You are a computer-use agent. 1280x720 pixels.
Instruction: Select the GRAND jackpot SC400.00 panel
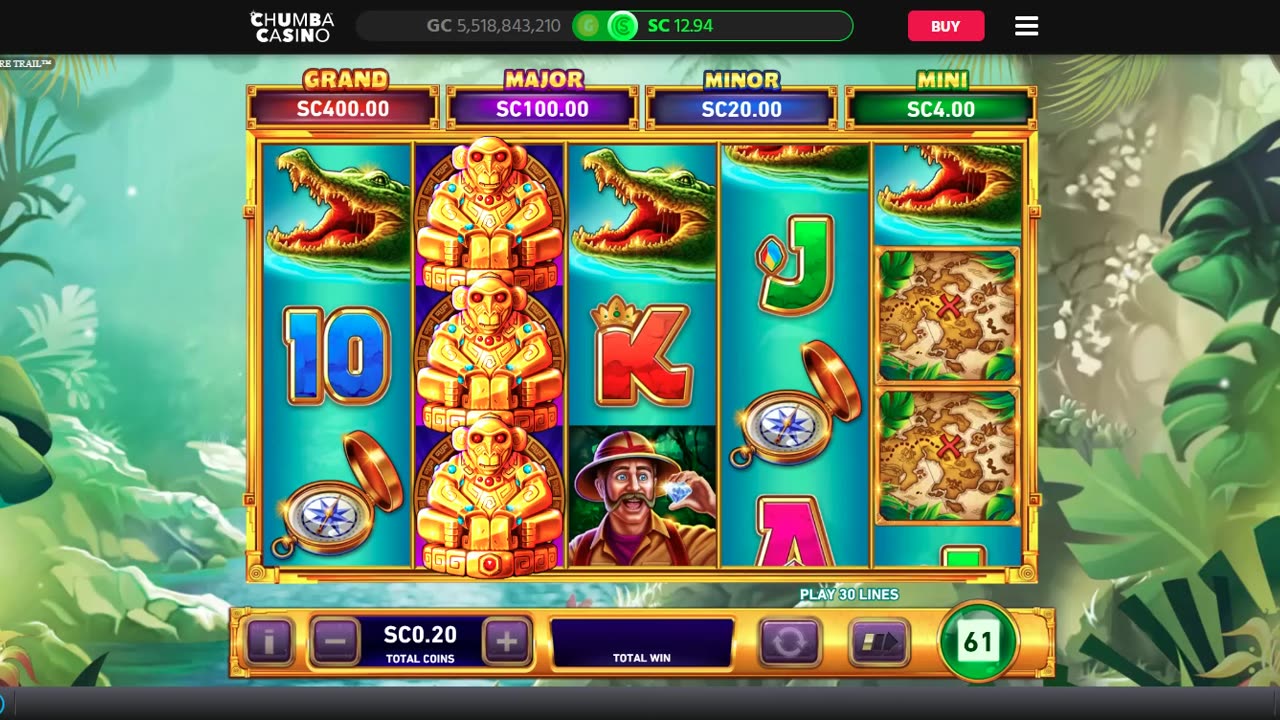(x=343, y=100)
